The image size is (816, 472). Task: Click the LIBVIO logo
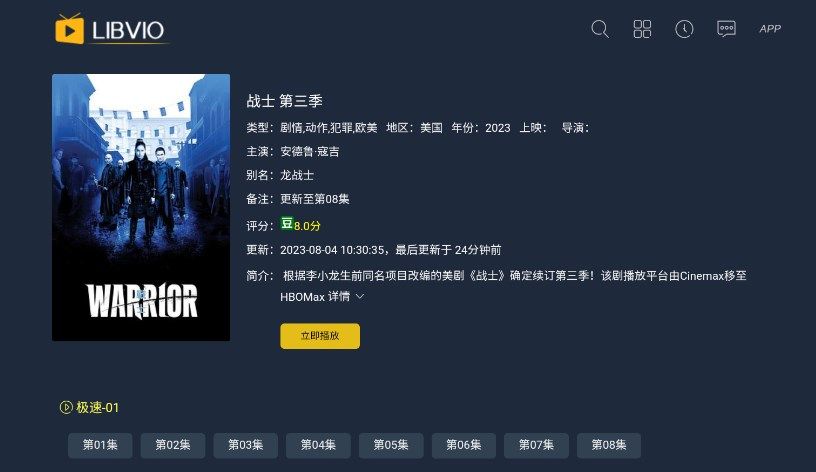pos(110,29)
